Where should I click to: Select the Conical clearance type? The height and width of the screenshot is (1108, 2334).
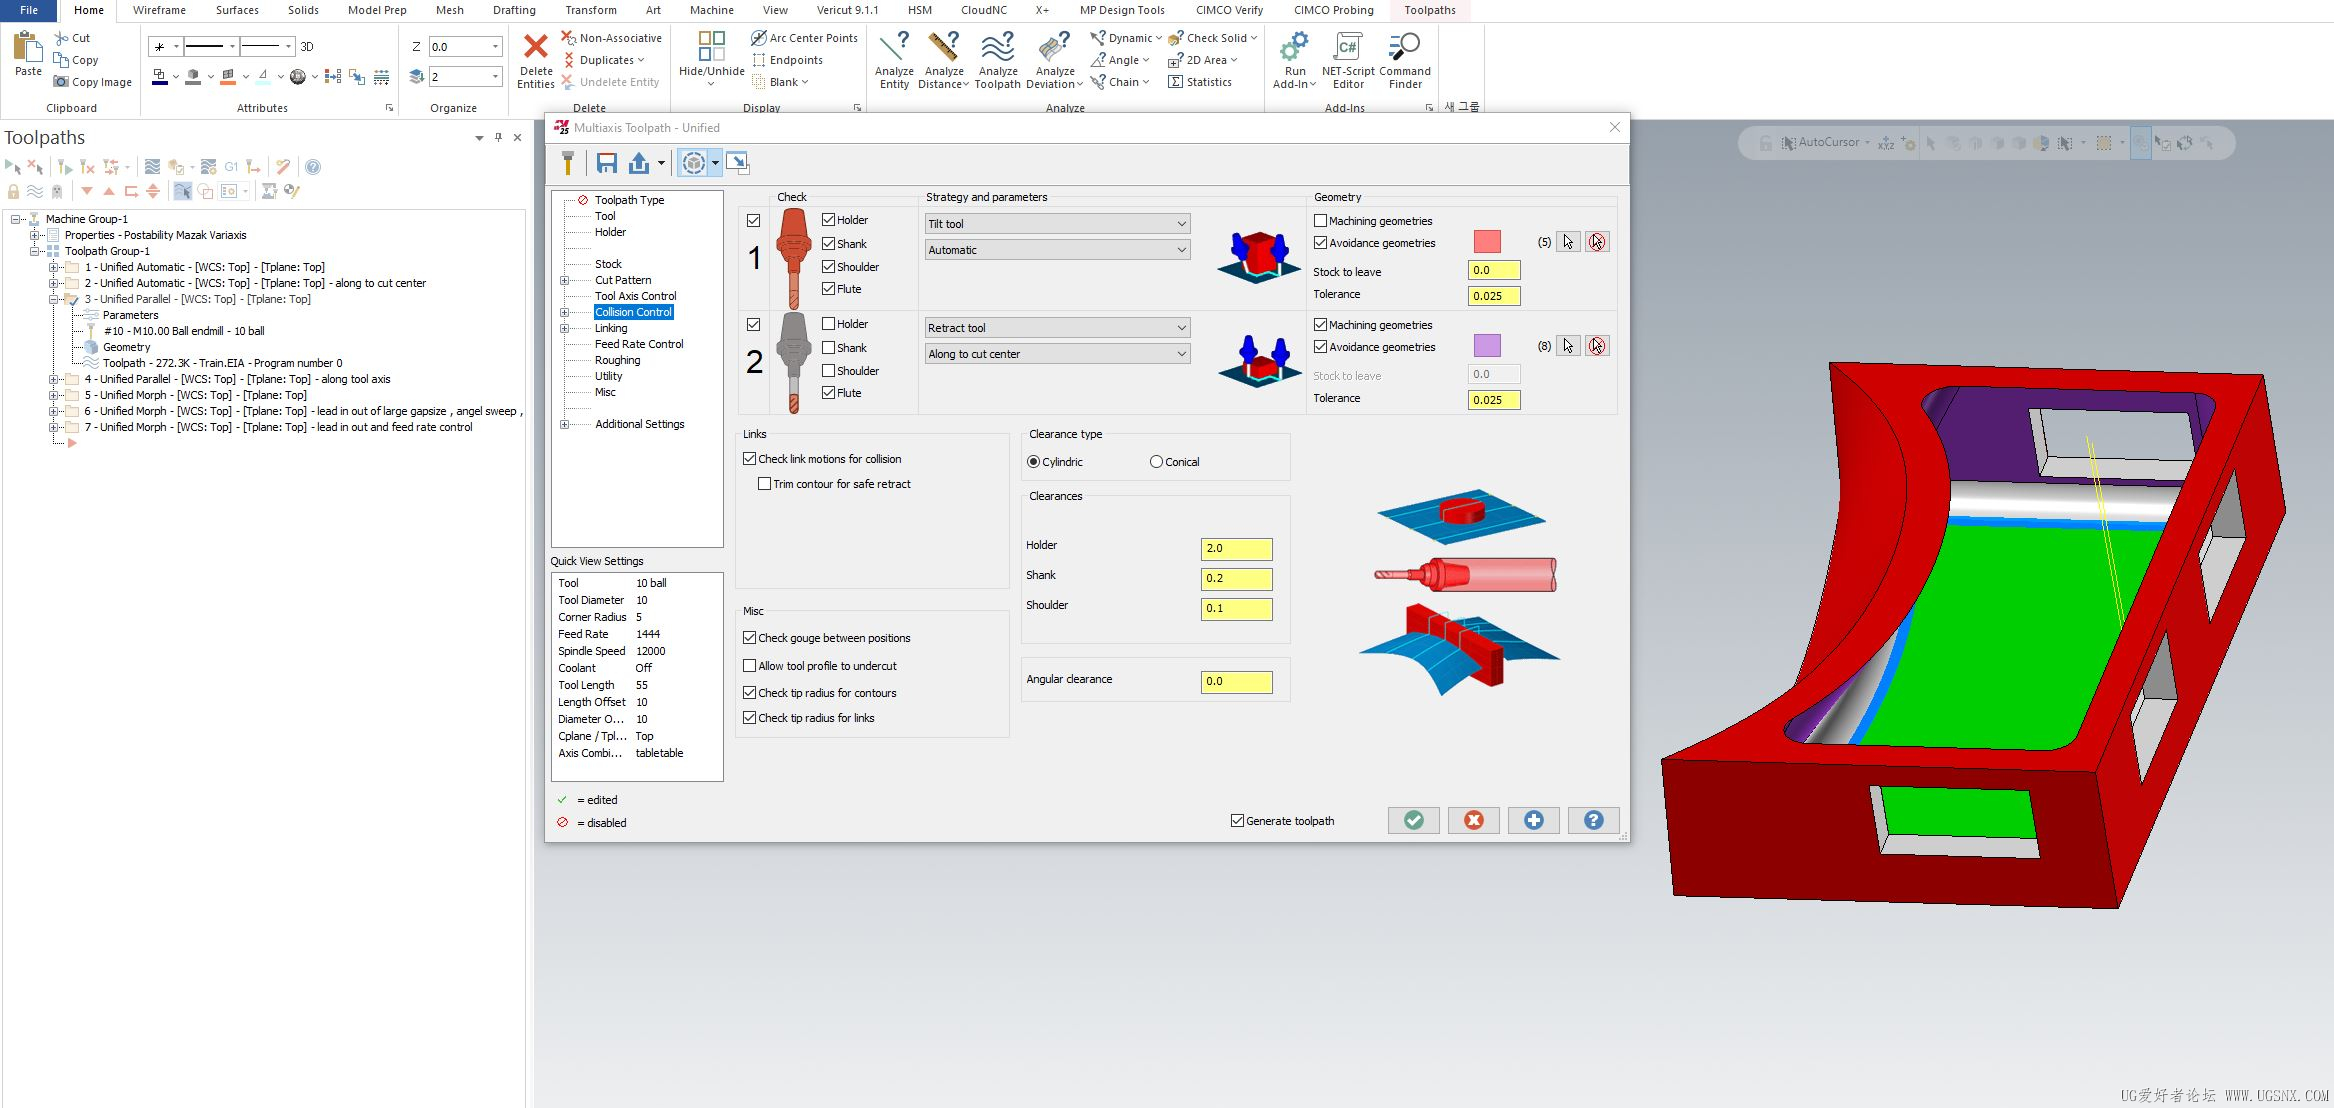(1156, 462)
